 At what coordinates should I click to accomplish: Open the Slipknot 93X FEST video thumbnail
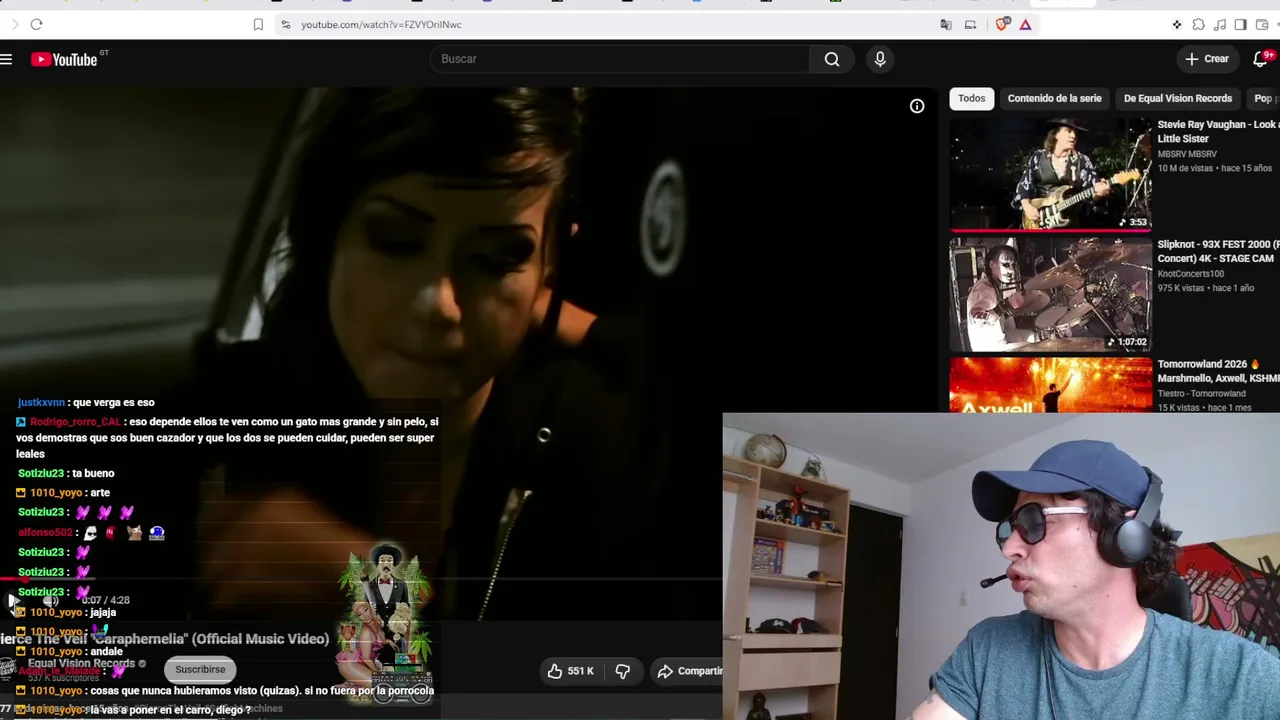tap(1050, 294)
